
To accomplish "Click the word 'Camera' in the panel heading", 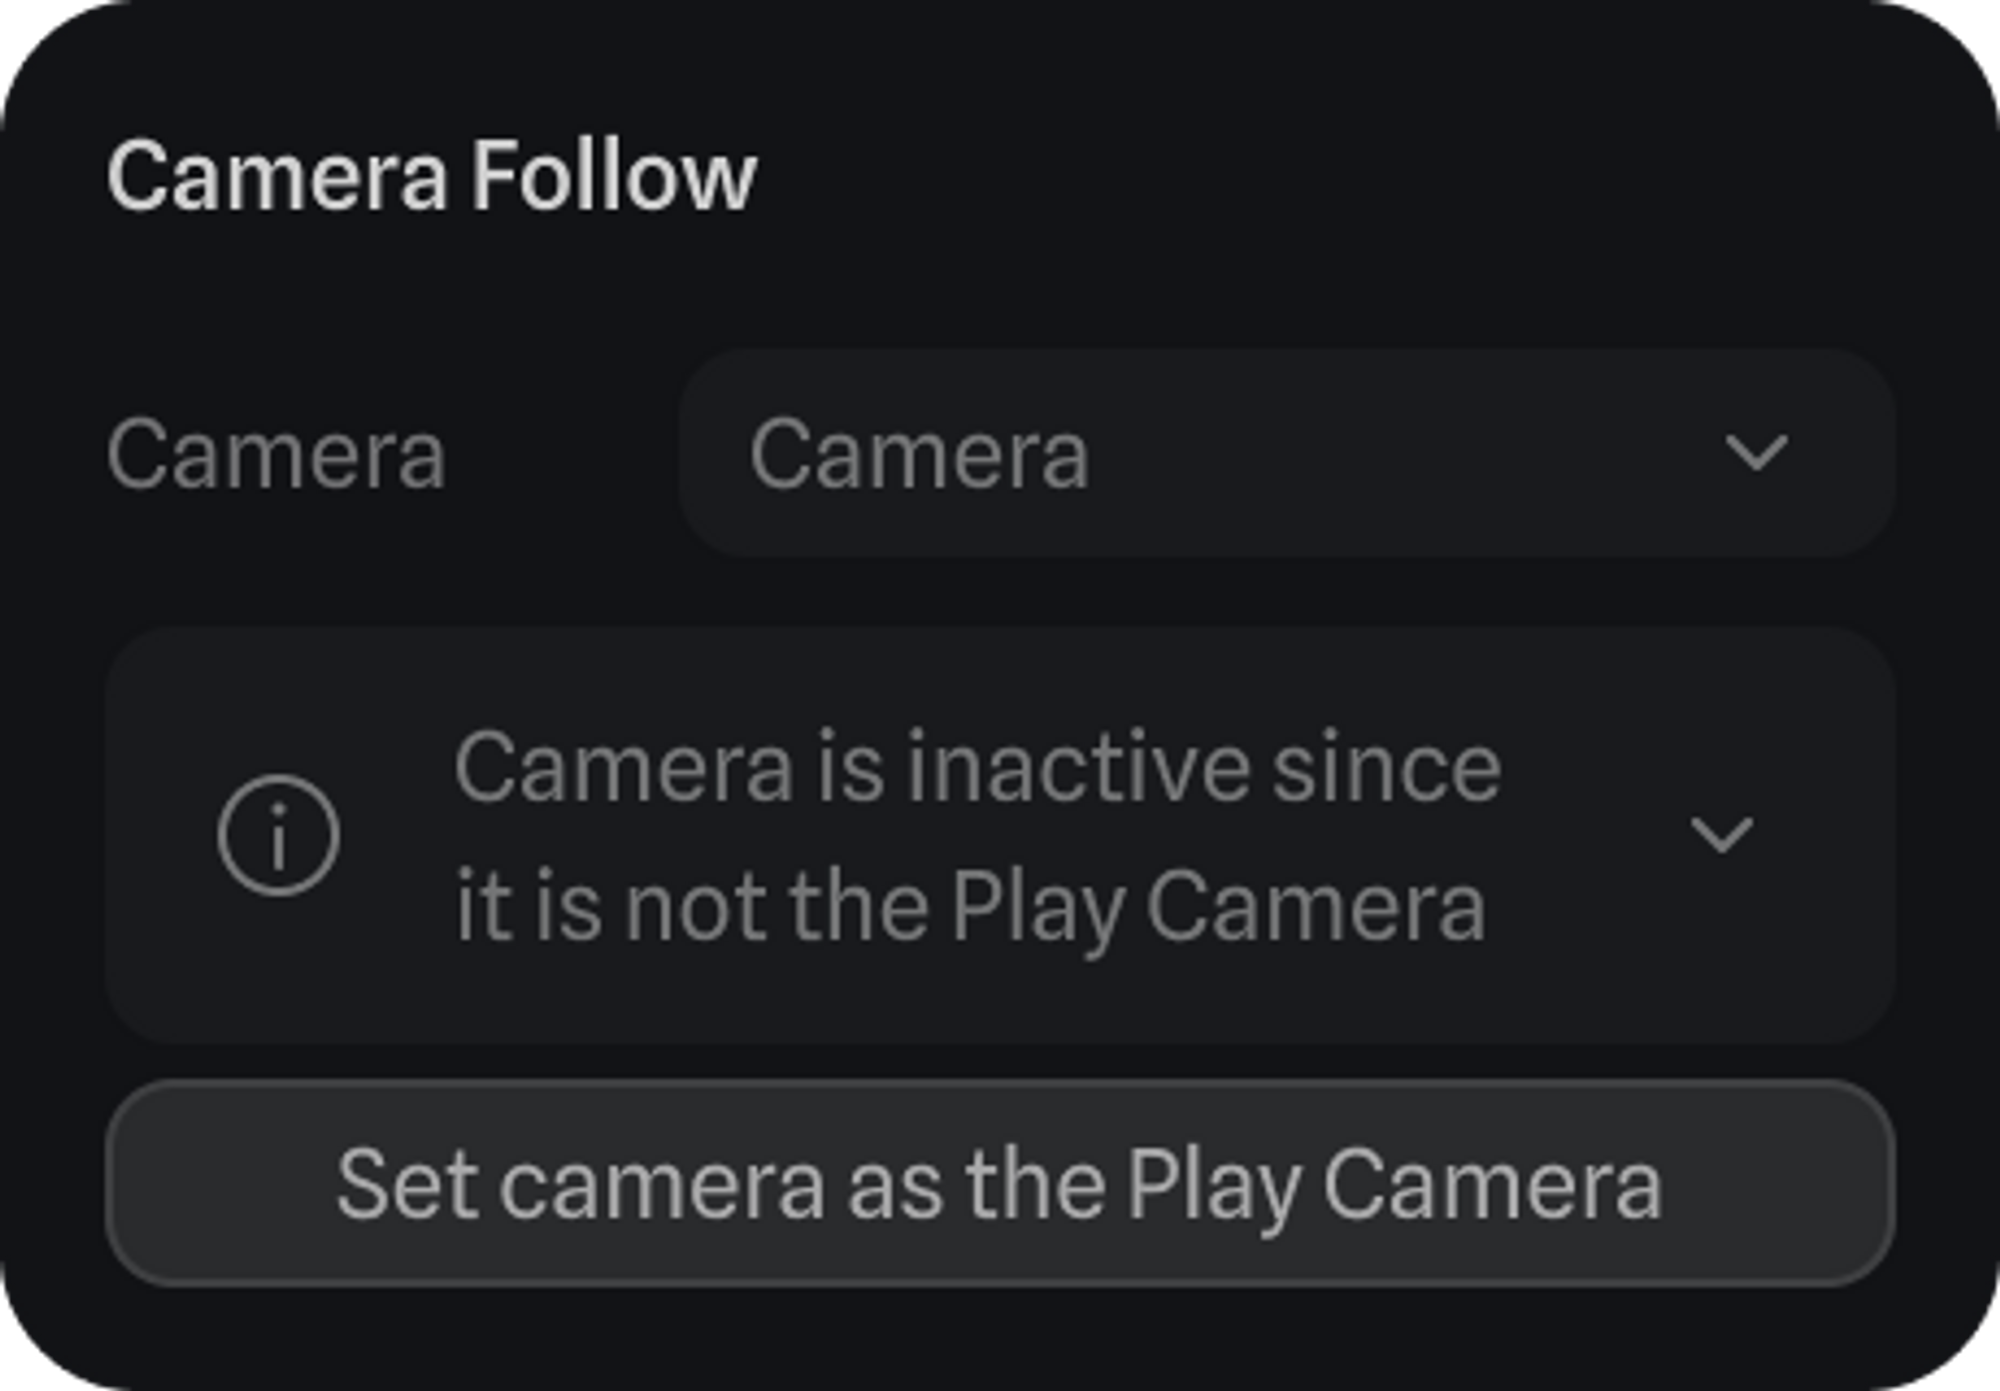I will tap(277, 177).
